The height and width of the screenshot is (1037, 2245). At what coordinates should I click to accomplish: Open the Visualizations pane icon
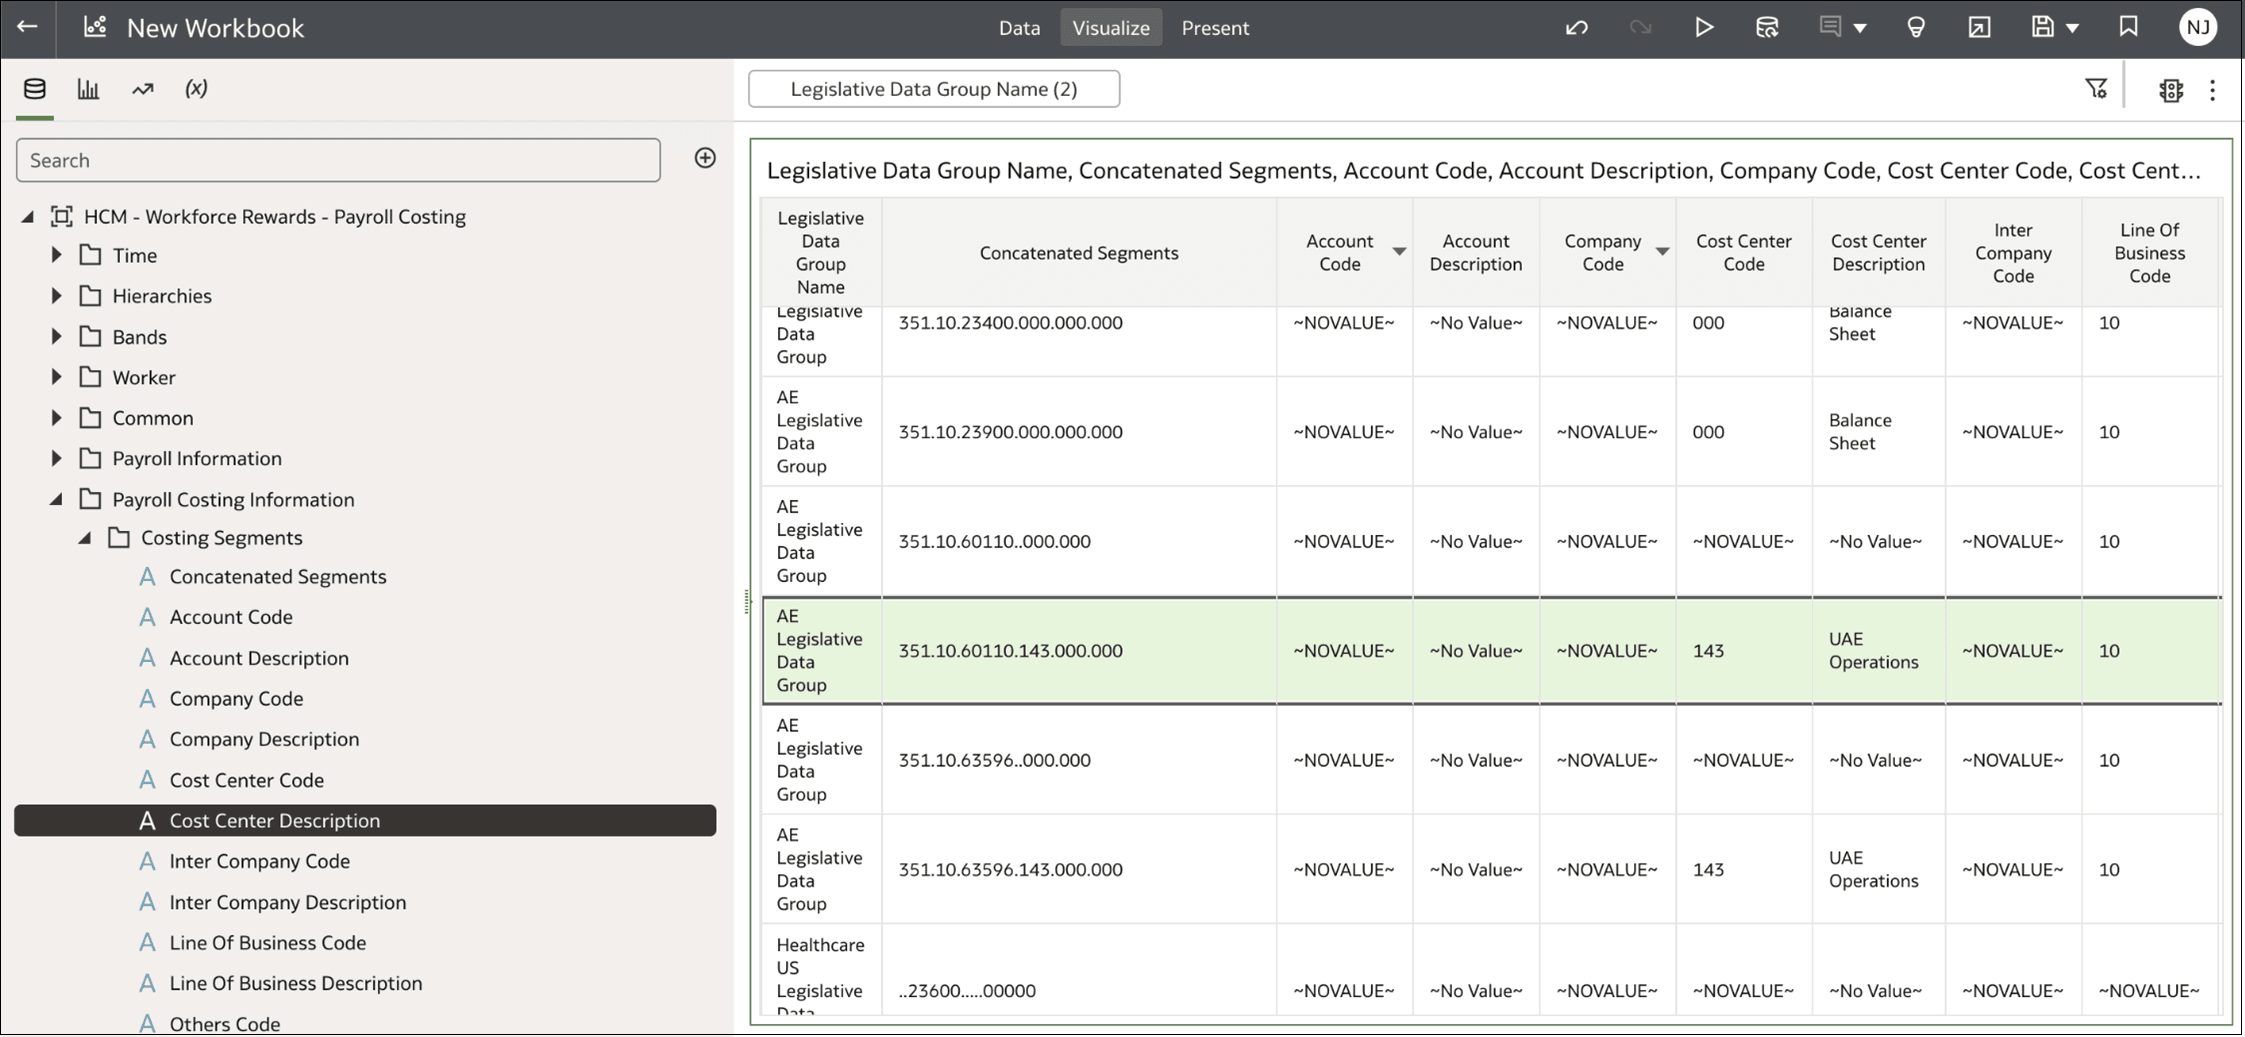point(88,89)
